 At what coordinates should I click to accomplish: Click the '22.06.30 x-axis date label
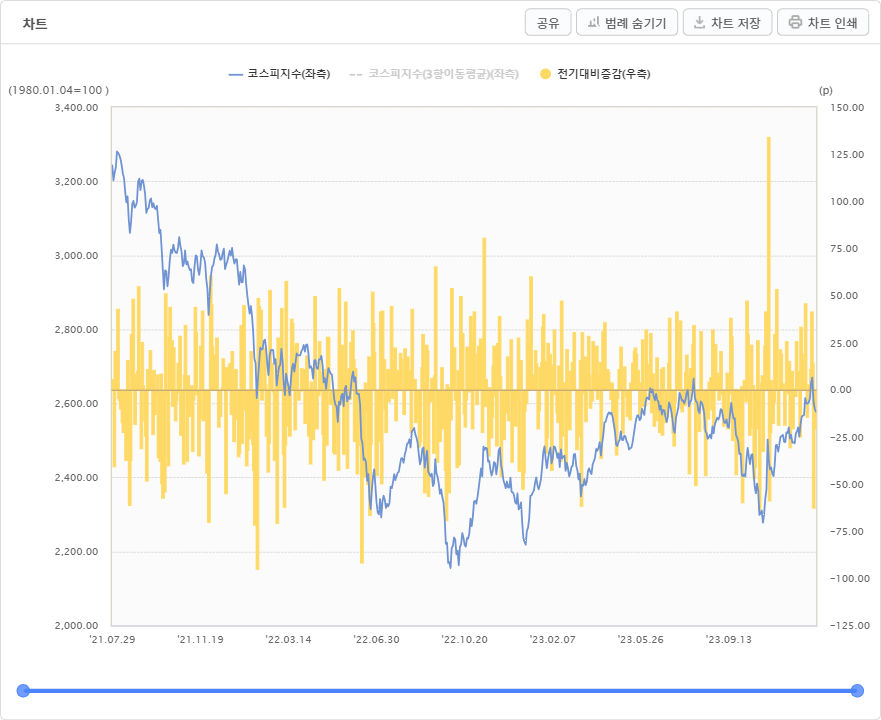pyautogui.click(x=376, y=640)
